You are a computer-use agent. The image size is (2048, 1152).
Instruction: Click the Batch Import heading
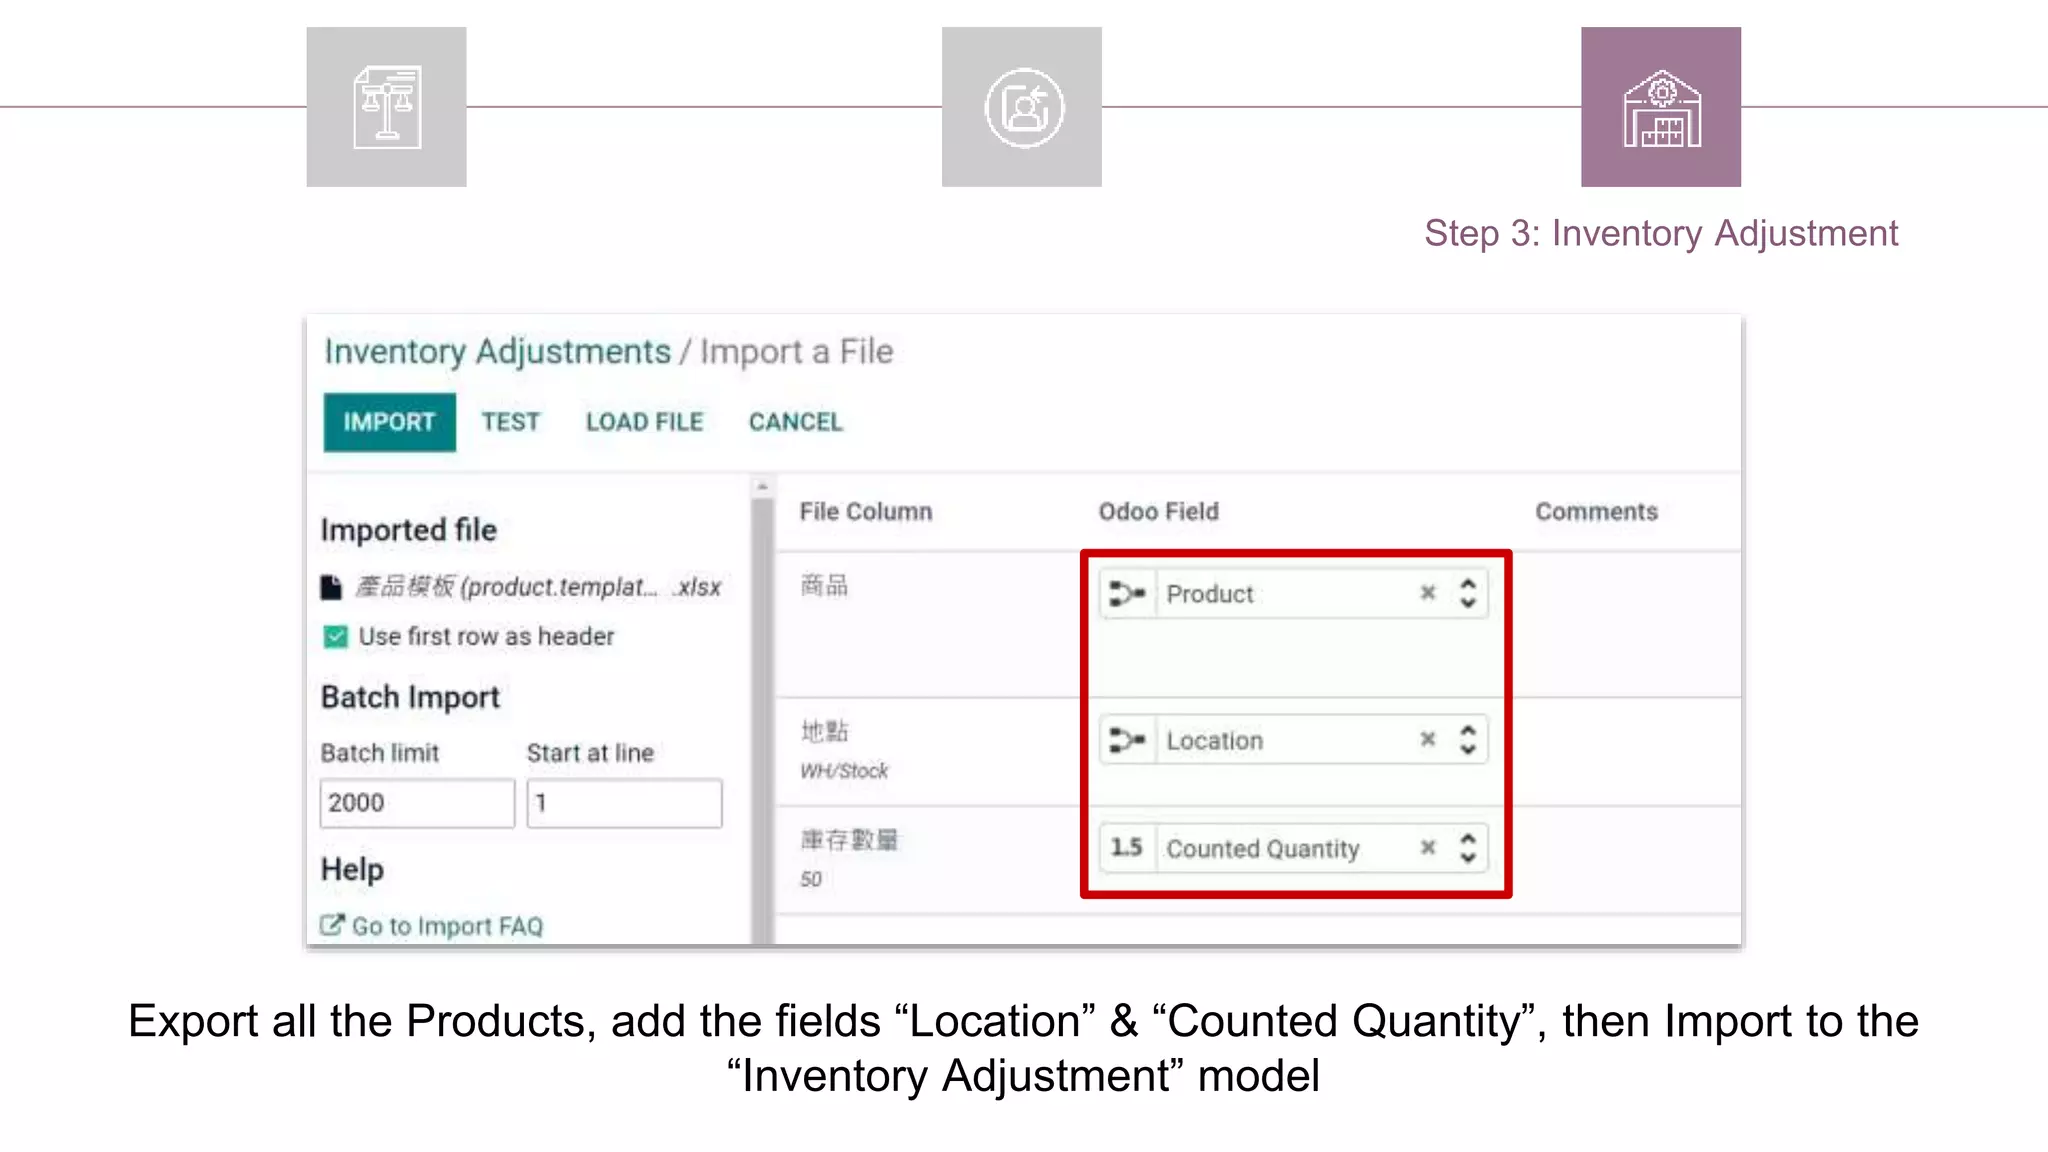click(x=410, y=697)
